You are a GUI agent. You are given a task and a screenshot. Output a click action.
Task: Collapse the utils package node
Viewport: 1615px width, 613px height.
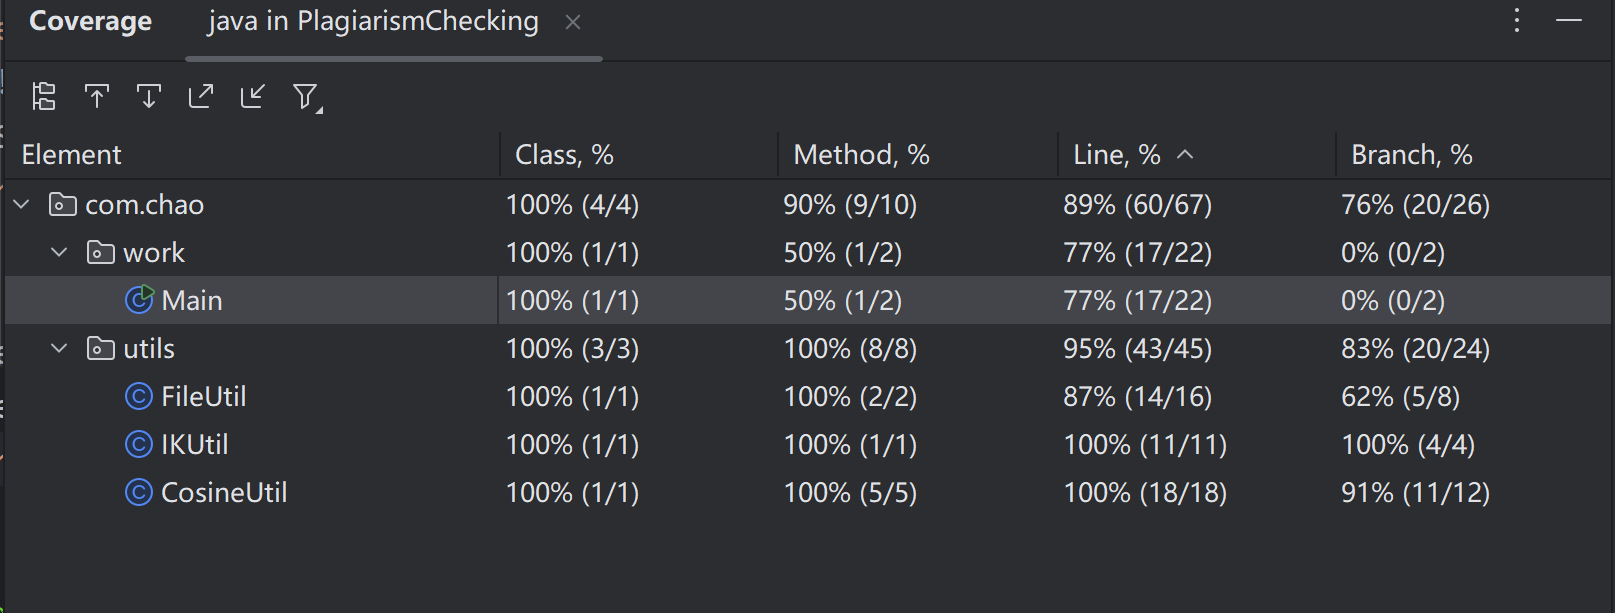(60, 348)
